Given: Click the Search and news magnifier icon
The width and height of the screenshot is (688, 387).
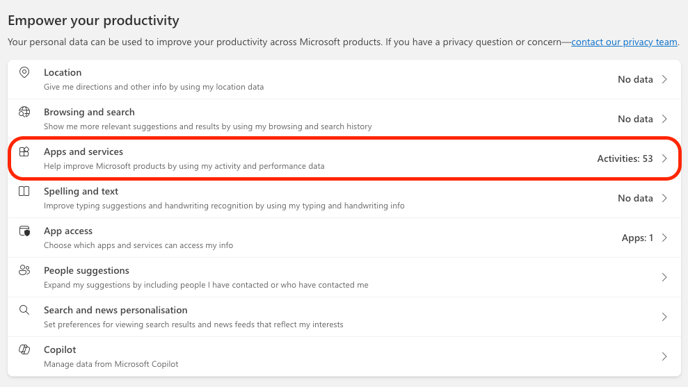Looking at the screenshot, I should pos(24,310).
